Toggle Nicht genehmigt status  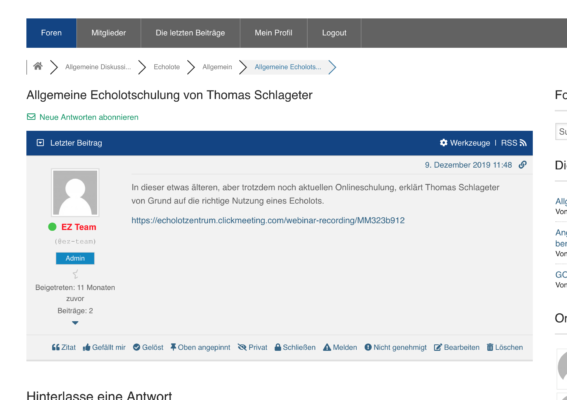click(396, 347)
